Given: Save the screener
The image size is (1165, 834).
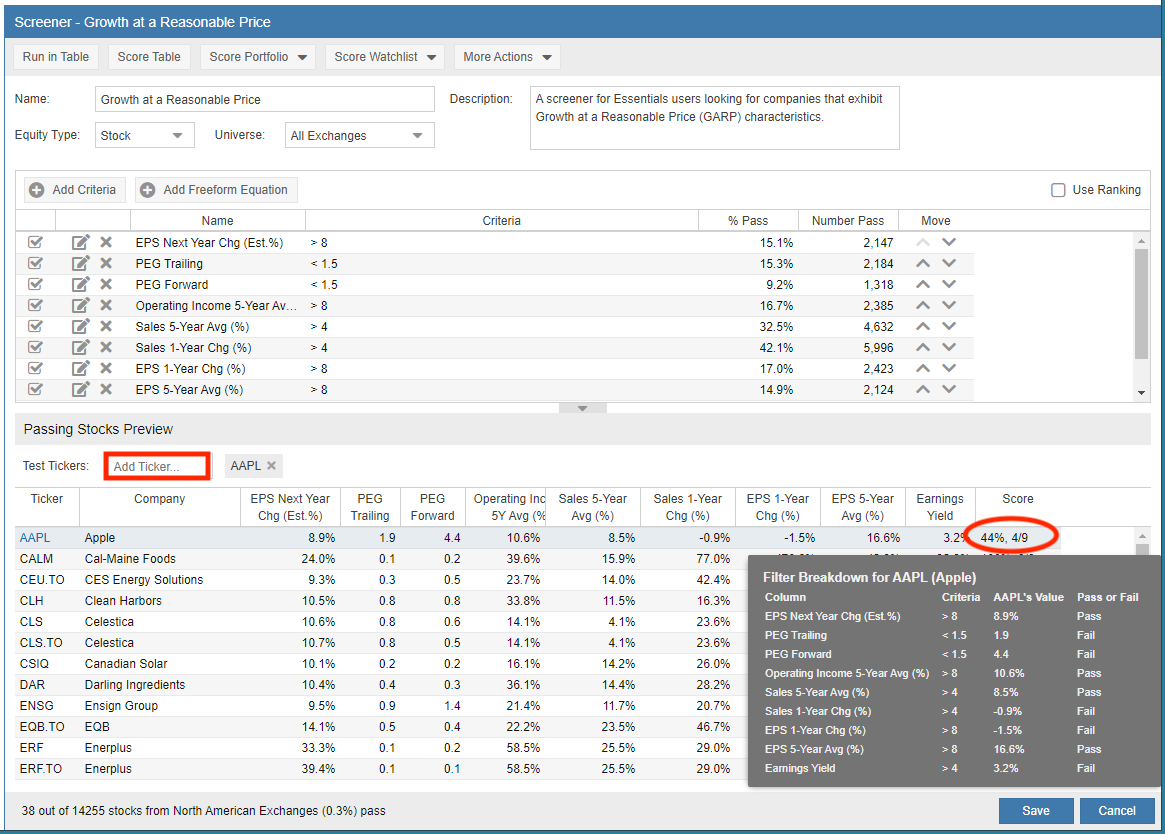Looking at the screenshot, I should tap(1036, 810).
